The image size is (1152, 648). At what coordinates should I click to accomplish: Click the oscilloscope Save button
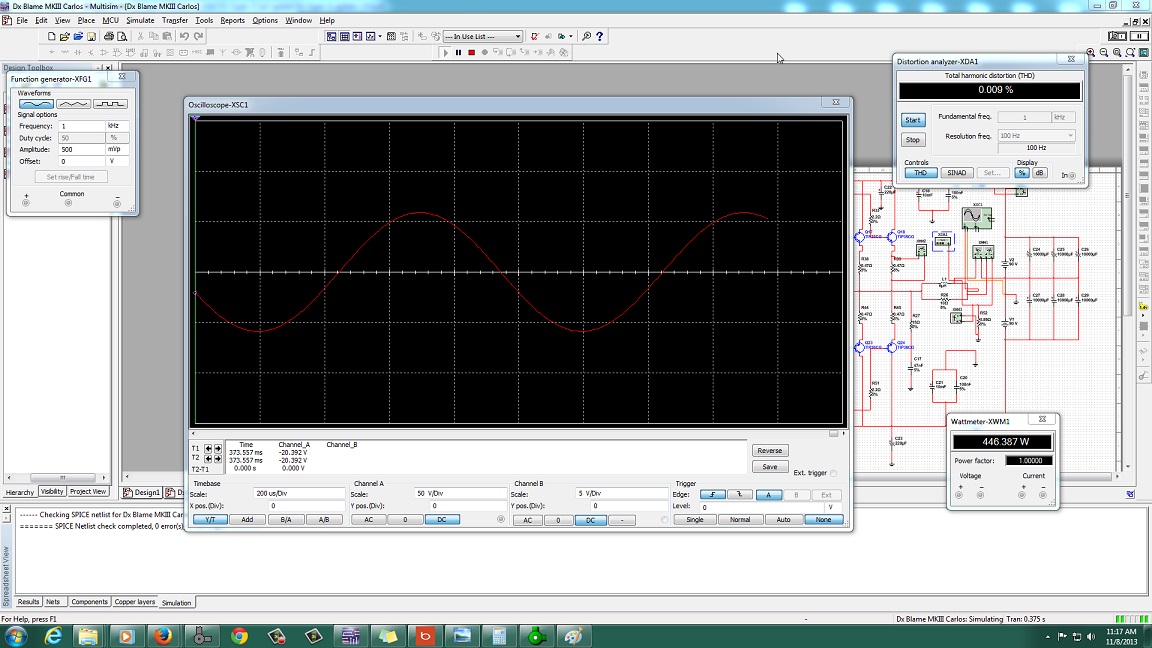coord(769,467)
